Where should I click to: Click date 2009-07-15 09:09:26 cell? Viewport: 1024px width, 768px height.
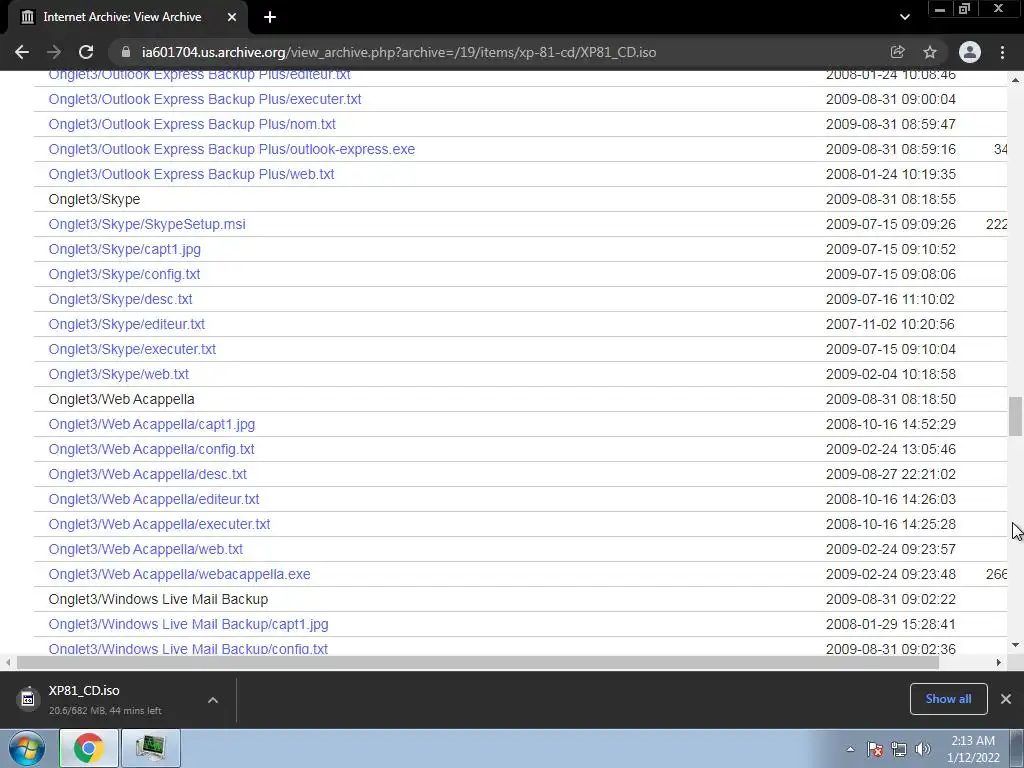[x=891, y=224]
